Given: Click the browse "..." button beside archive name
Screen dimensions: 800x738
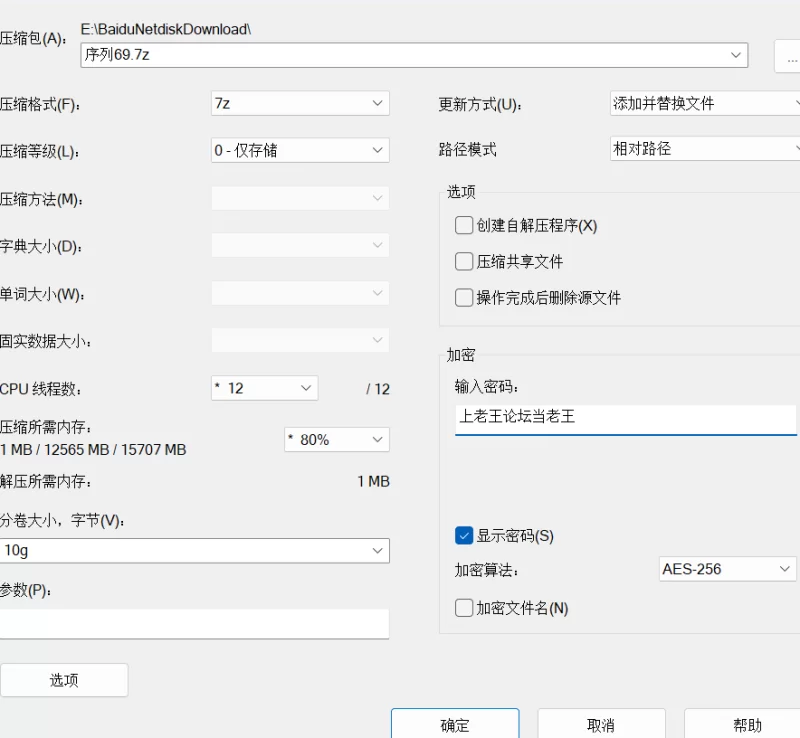Looking at the screenshot, I should (787, 56).
